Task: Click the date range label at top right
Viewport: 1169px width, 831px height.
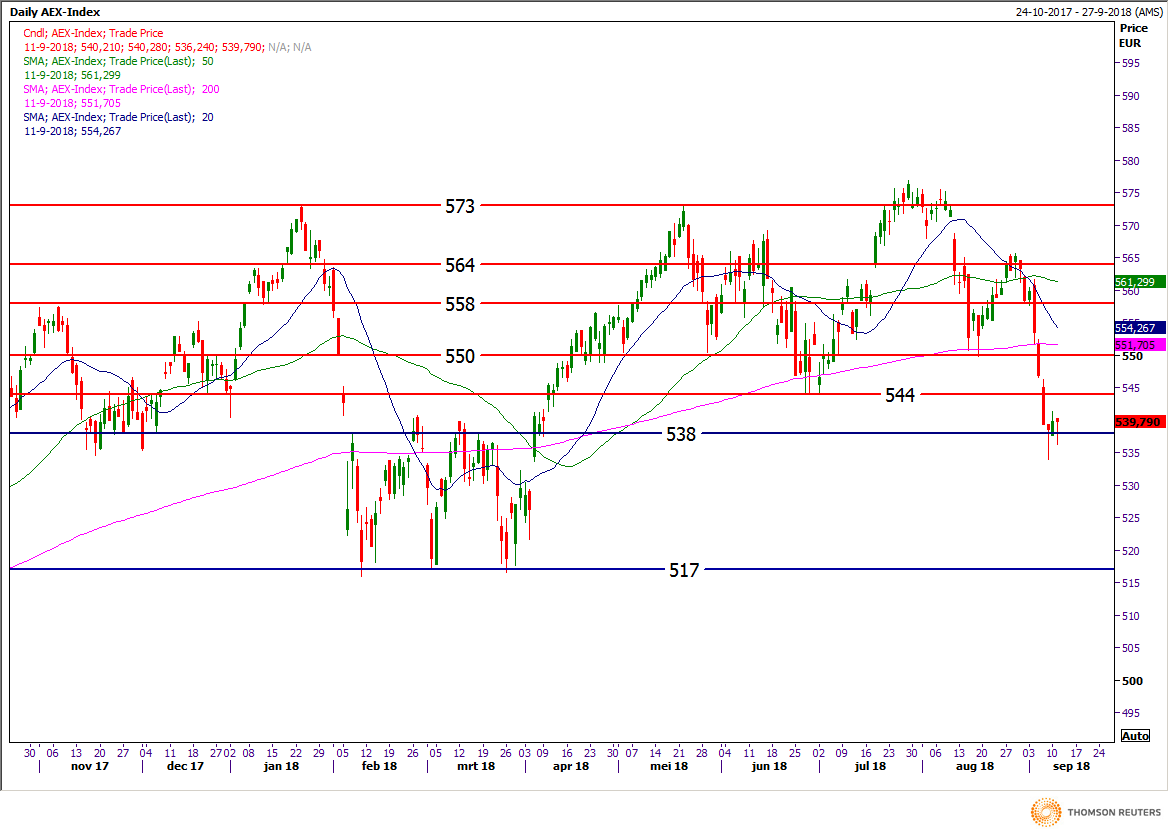Action: [1087, 12]
